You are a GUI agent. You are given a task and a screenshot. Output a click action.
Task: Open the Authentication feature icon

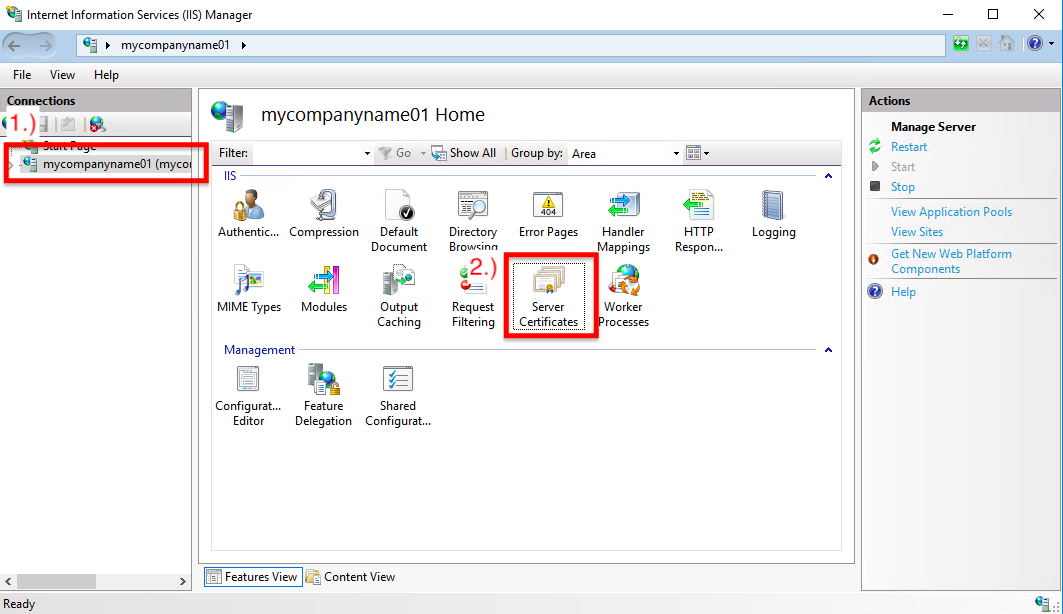click(248, 213)
